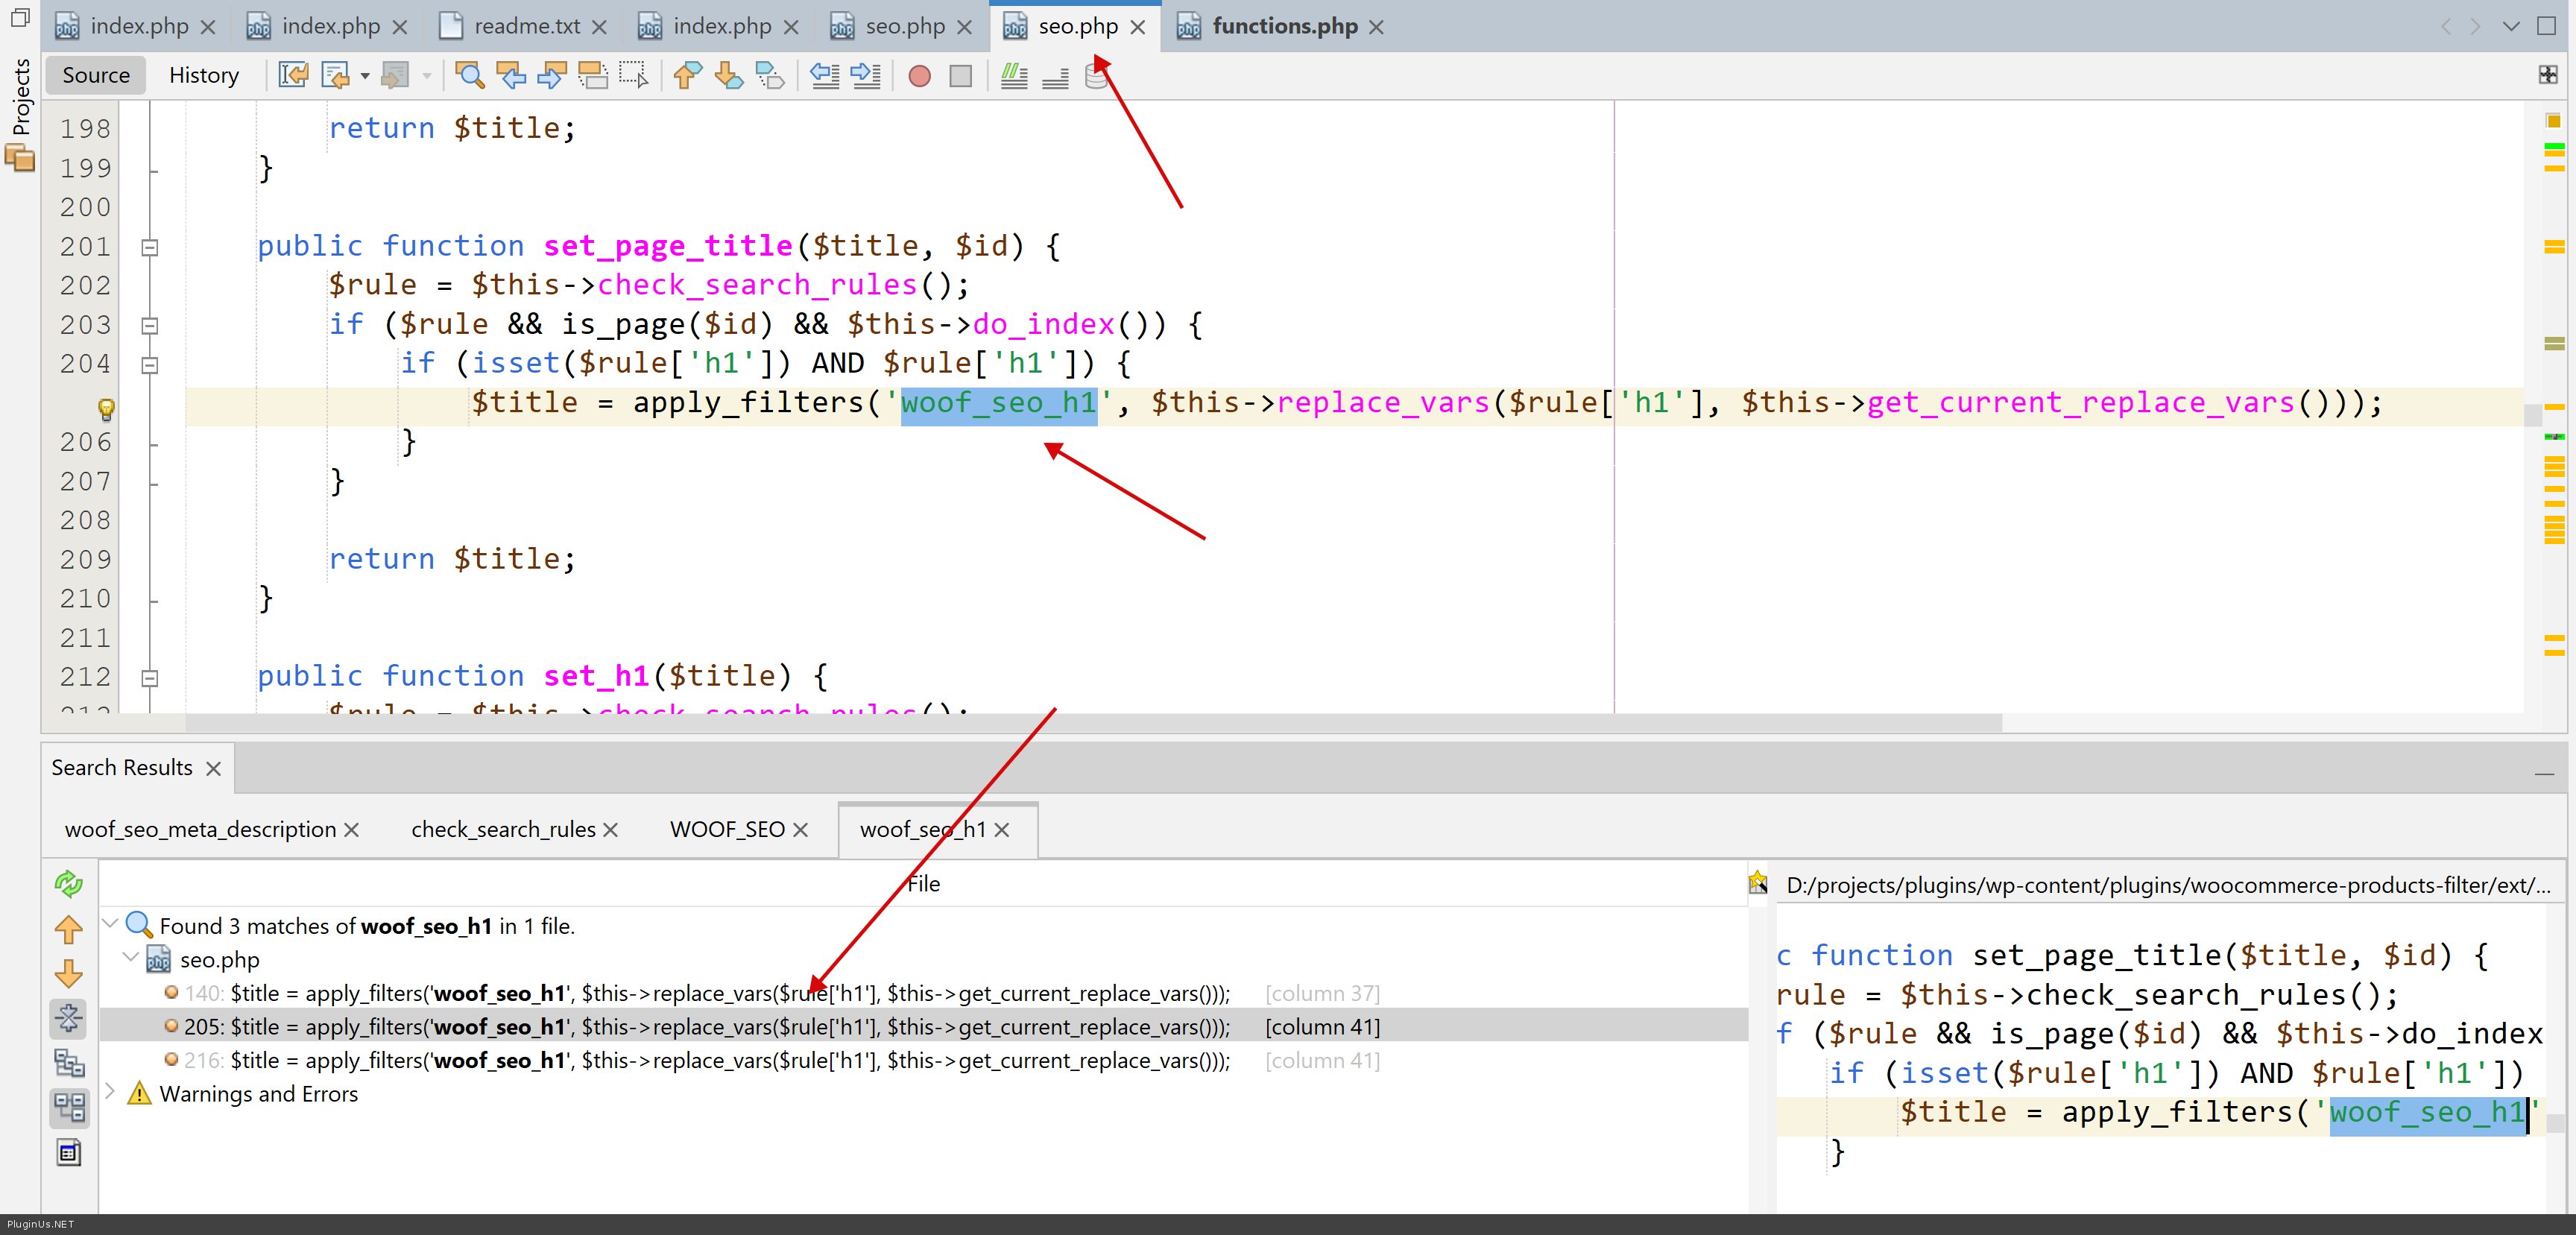Open Back navigation history dropdown arrow
The height and width of the screenshot is (1235, 2576).
tap(365, 76)
